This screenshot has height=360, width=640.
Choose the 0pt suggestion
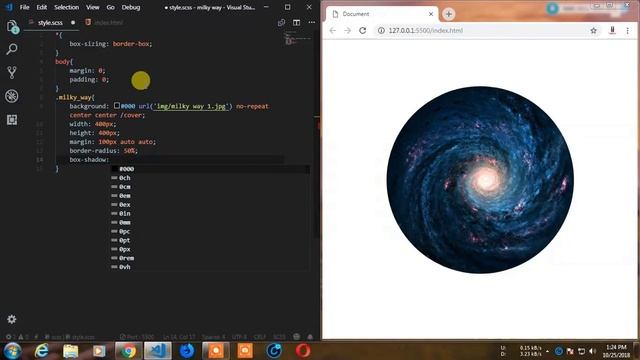click(210, 240)
